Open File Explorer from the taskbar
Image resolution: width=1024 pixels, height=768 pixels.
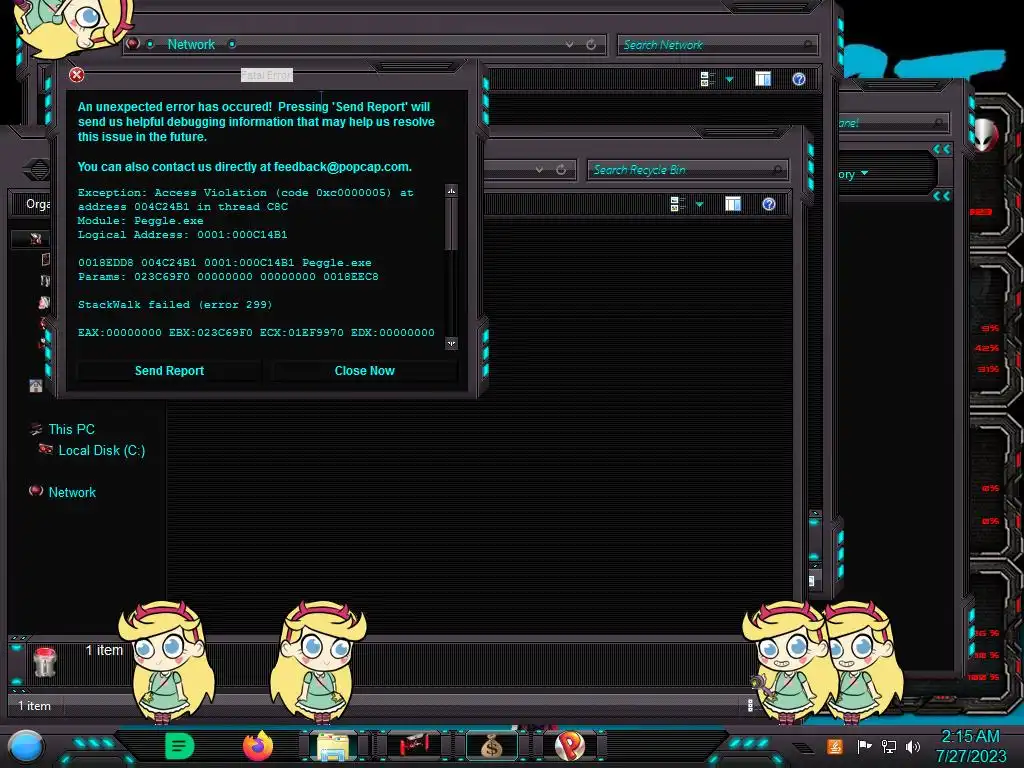tap(333, 746)
